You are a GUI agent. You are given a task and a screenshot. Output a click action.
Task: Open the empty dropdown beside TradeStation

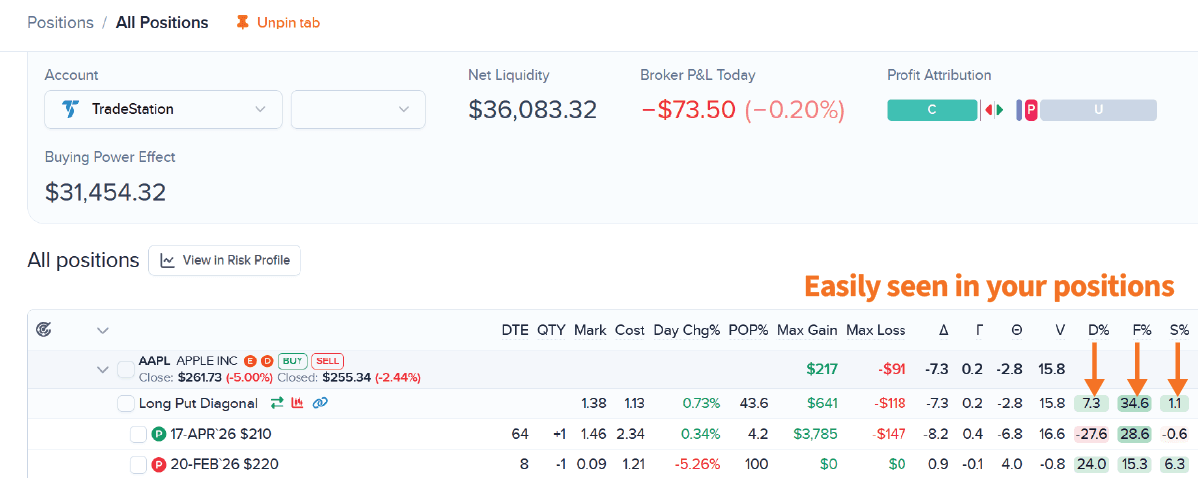coord(358,109)
